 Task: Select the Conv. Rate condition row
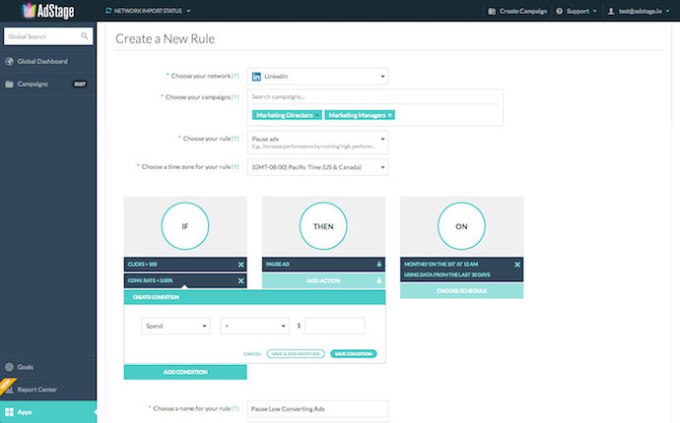(x=185, y=281)
